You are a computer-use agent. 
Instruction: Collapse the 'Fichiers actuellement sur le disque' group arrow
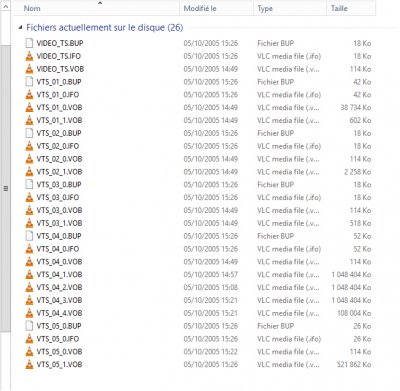pyautogui.click(x=21, y=28)
